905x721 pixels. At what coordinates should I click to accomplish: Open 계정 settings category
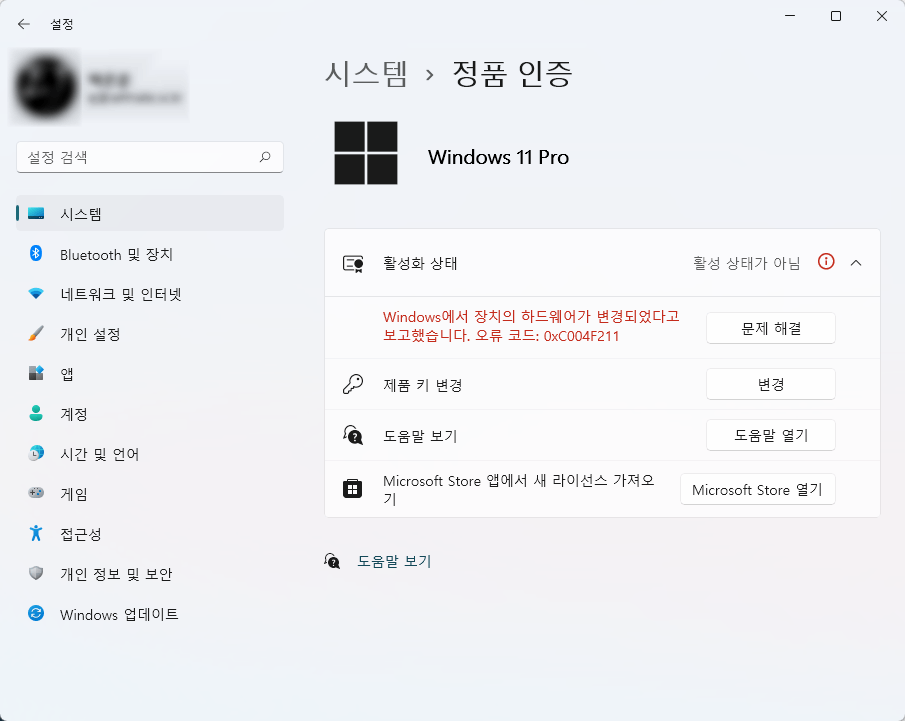(x=150, y=413)
